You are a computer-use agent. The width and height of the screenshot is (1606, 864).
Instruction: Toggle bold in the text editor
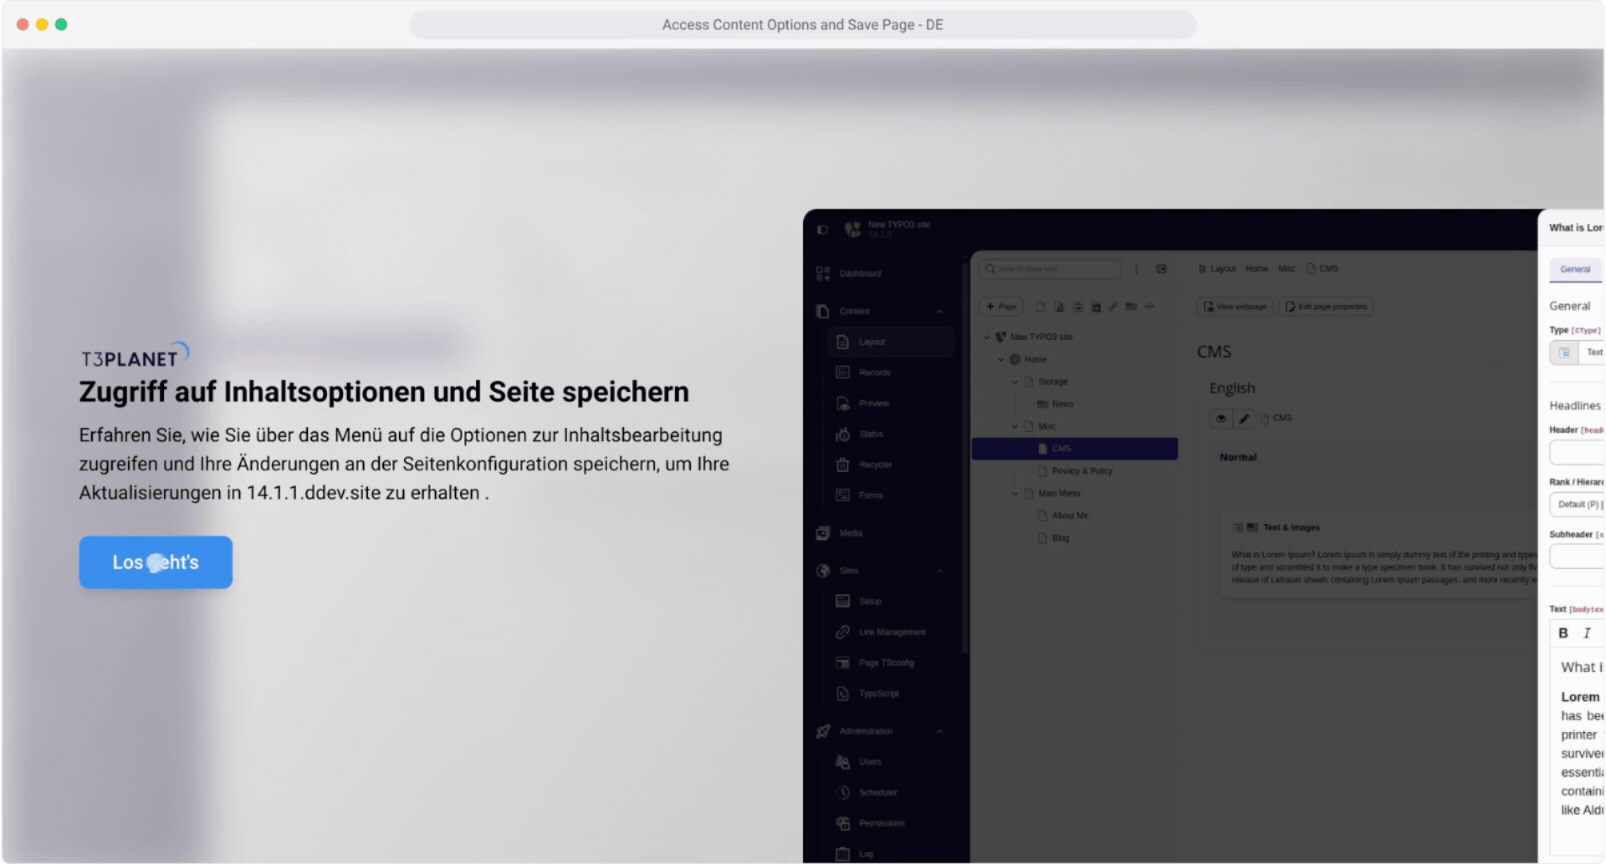(x=1563, y=633)
